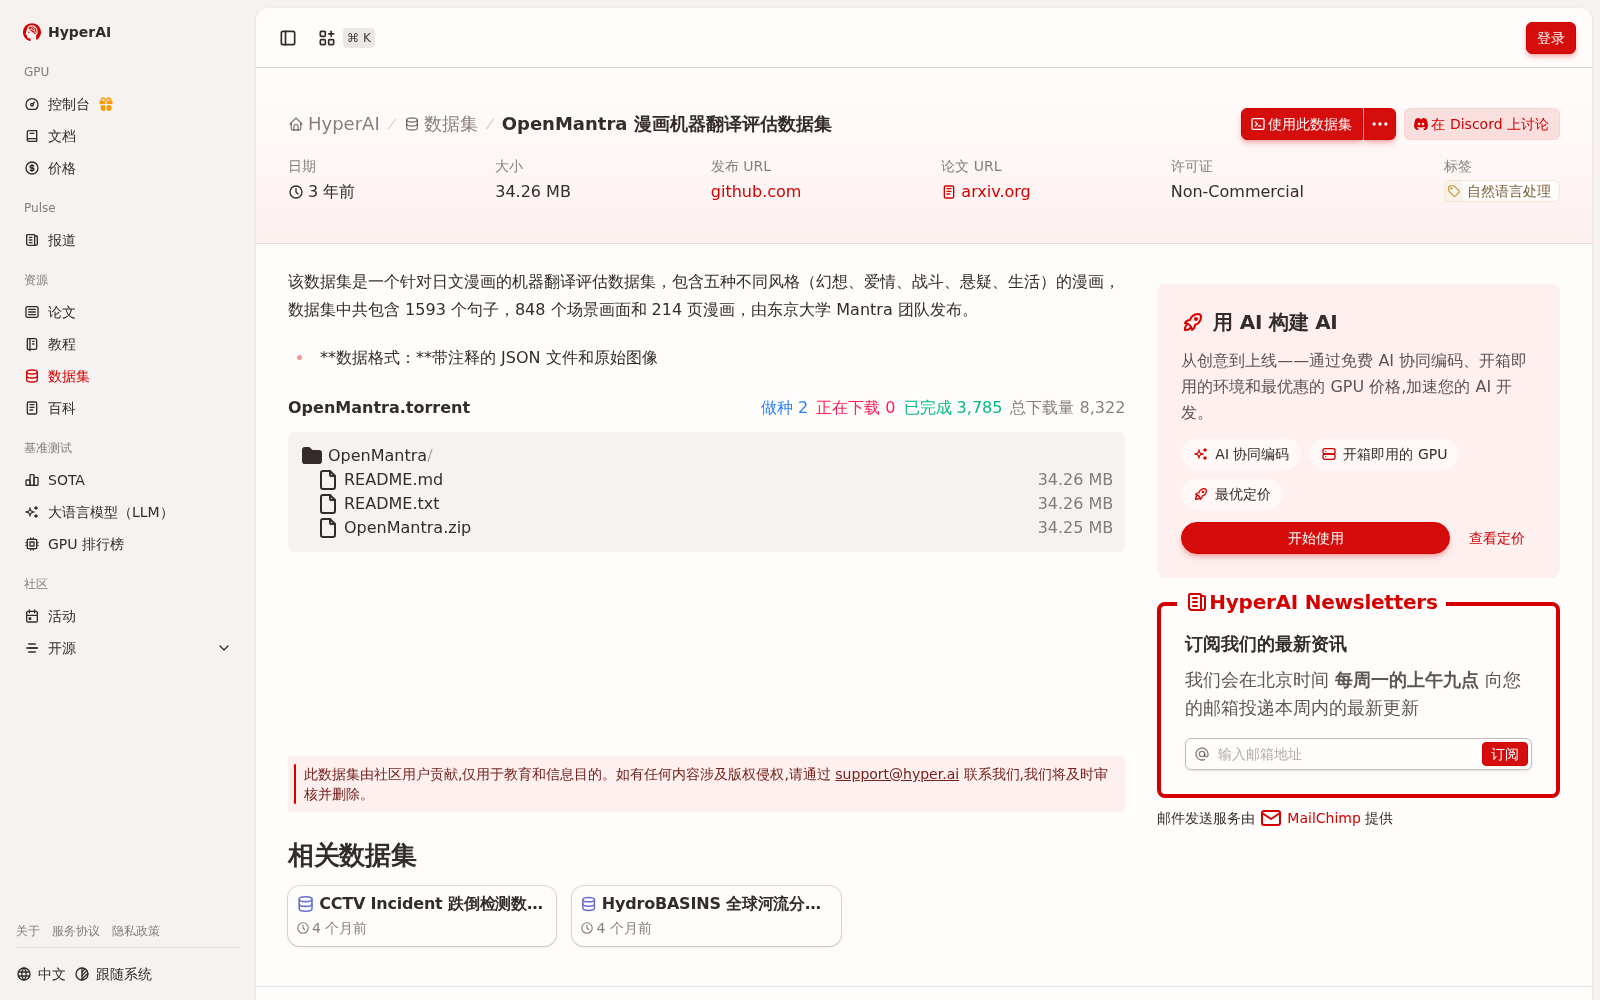The image size is (1600, 1000).
Task: Click the 总下载量 8,322 count
Action: coord(1067,407)
